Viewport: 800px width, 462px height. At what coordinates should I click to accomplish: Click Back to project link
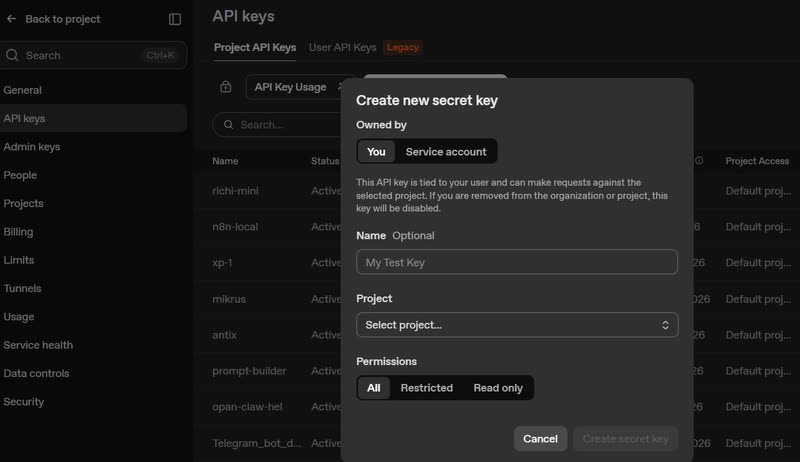tap(62, 19)
